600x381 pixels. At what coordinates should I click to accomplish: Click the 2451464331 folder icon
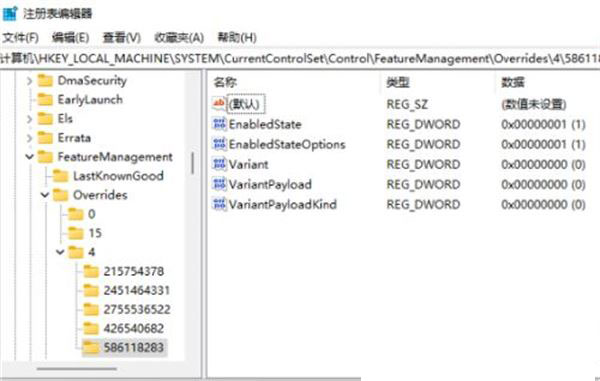point(91,291)
